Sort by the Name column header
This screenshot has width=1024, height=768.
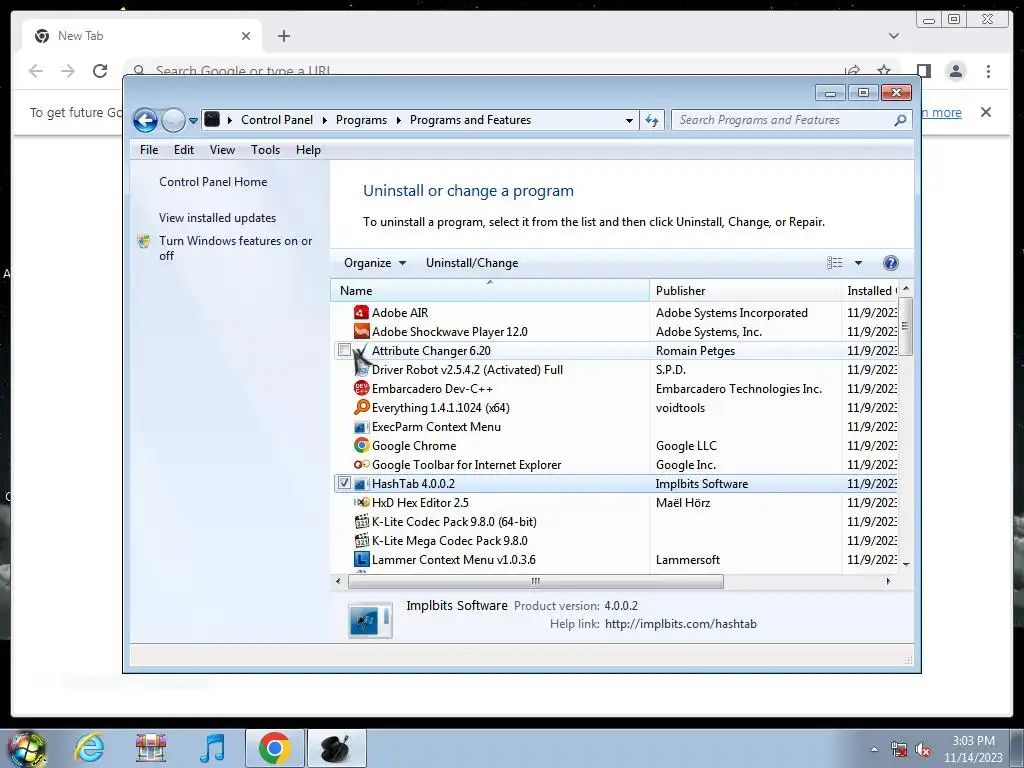[x=490, y=291]
